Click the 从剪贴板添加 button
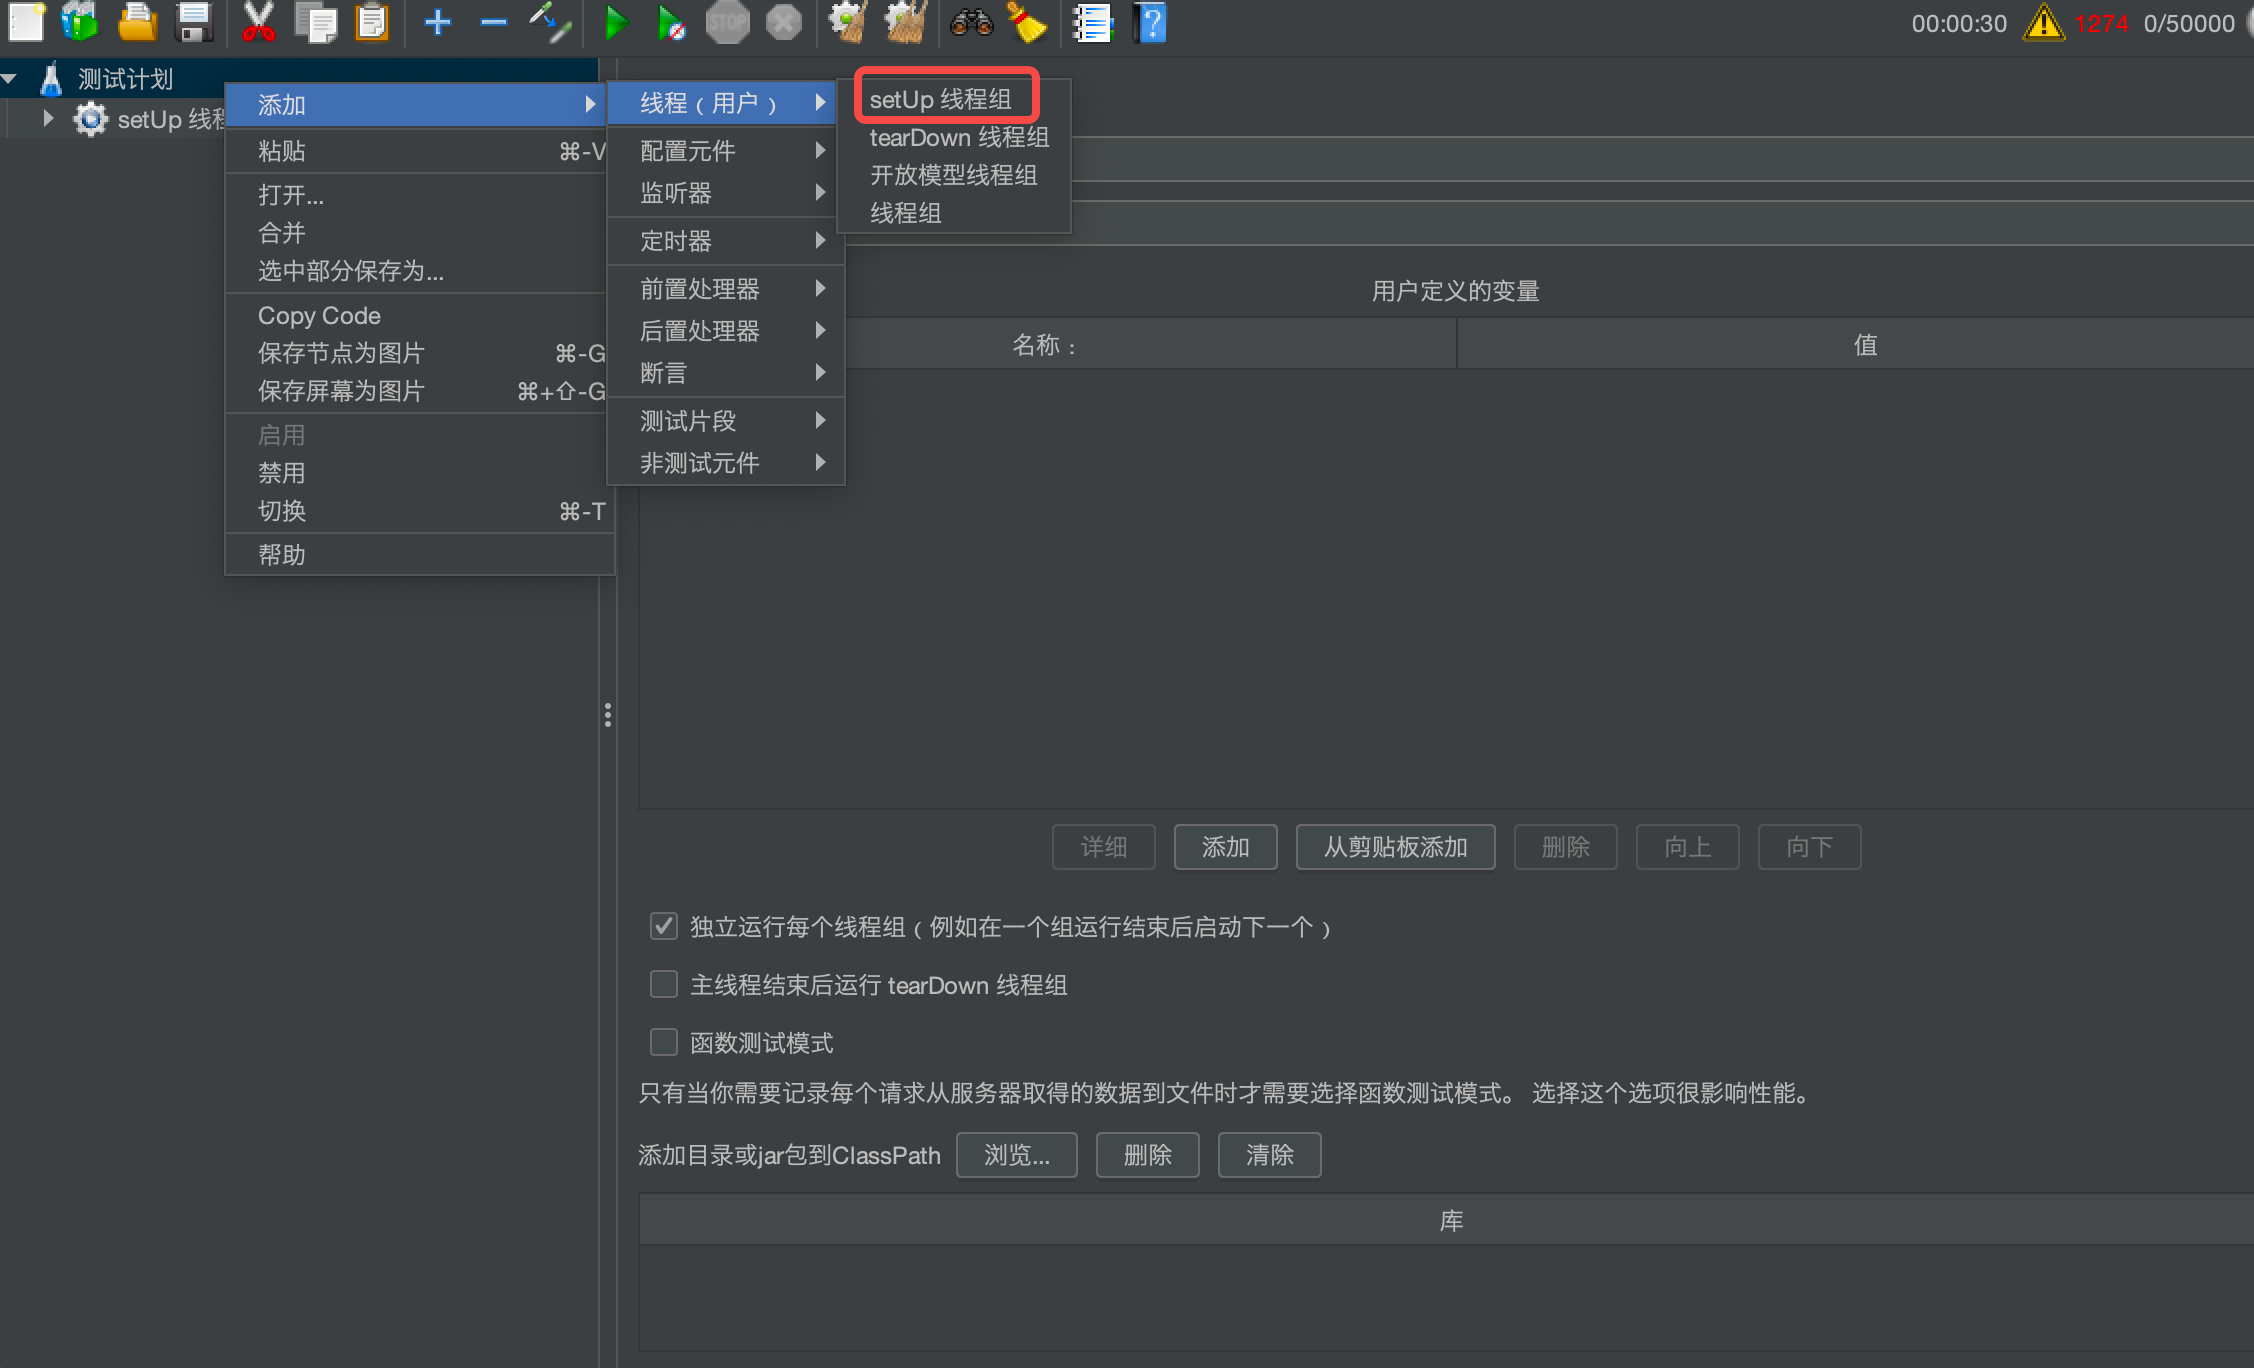 point(1395,847)
